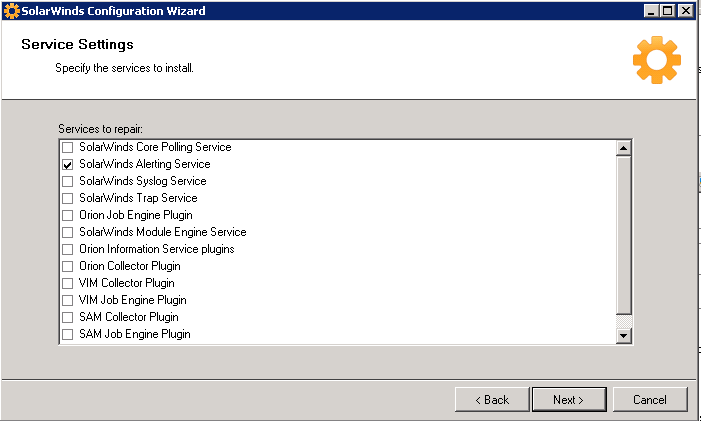Click the 'SolarWinds Trap Service' label
This screenshot has width=701, height=421.
(x=138, y=198)
